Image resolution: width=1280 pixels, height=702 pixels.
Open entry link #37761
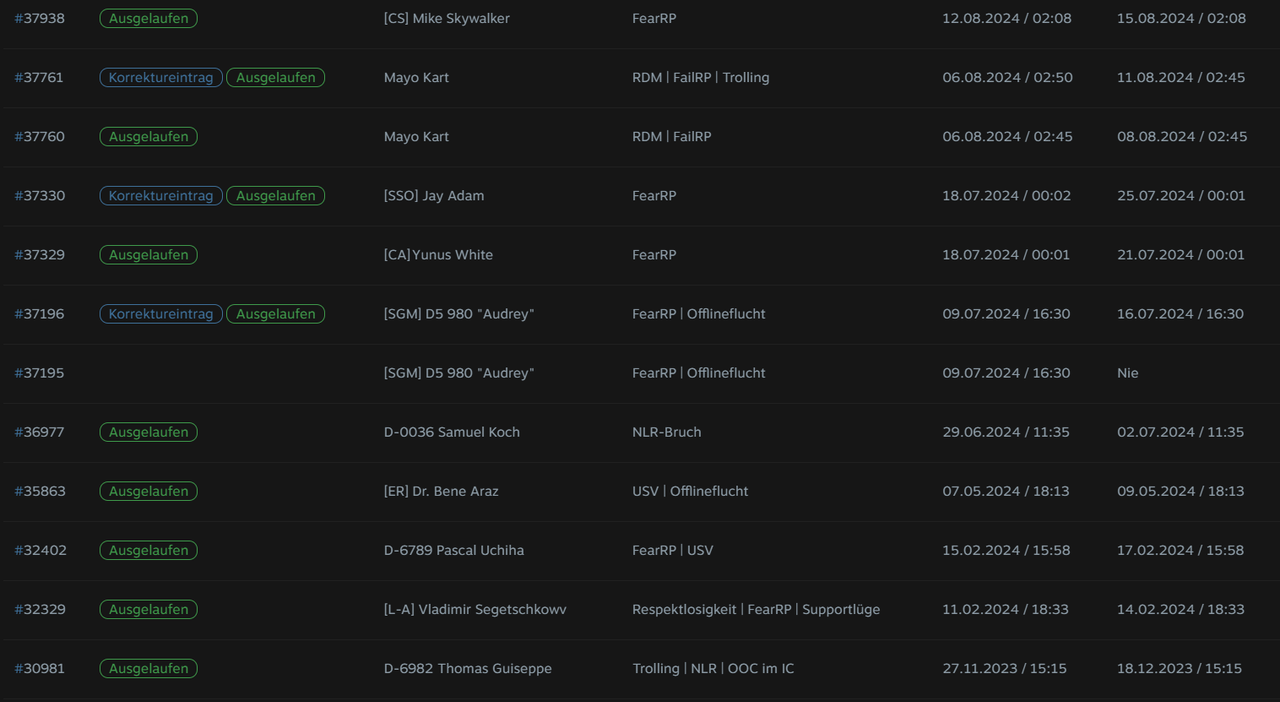[x=39, y=77]
